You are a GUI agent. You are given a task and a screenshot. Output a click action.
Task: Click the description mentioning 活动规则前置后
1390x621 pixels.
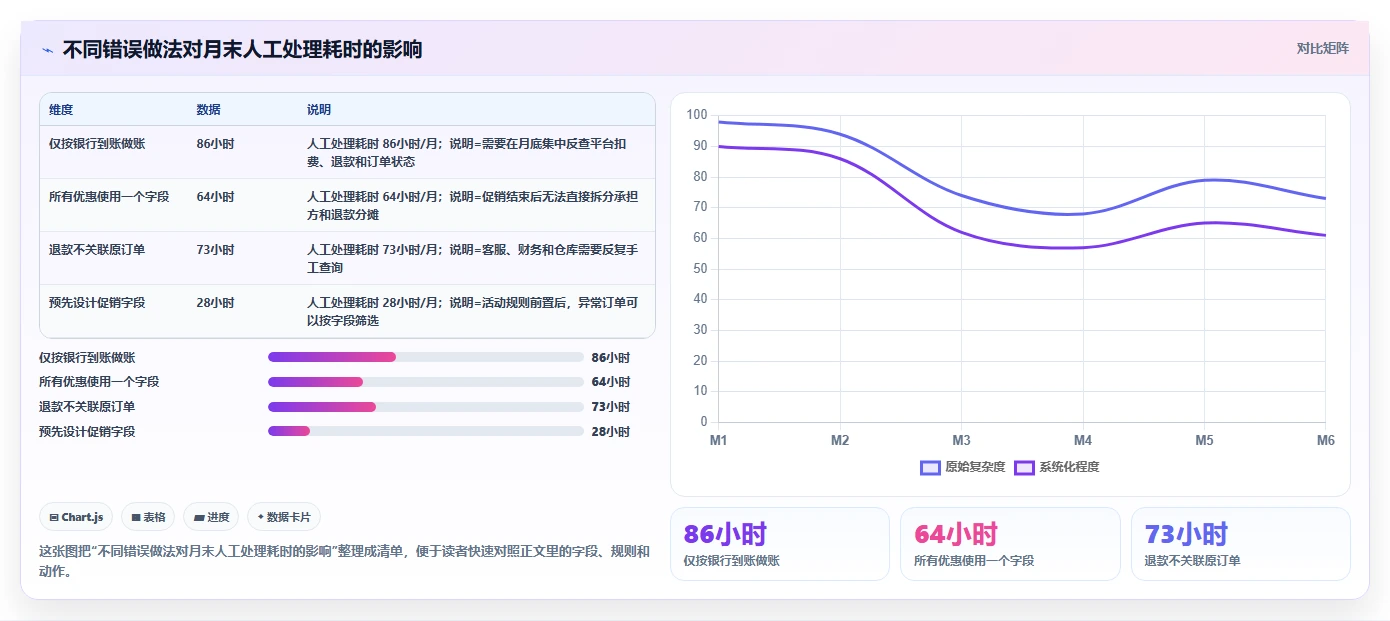473,312
